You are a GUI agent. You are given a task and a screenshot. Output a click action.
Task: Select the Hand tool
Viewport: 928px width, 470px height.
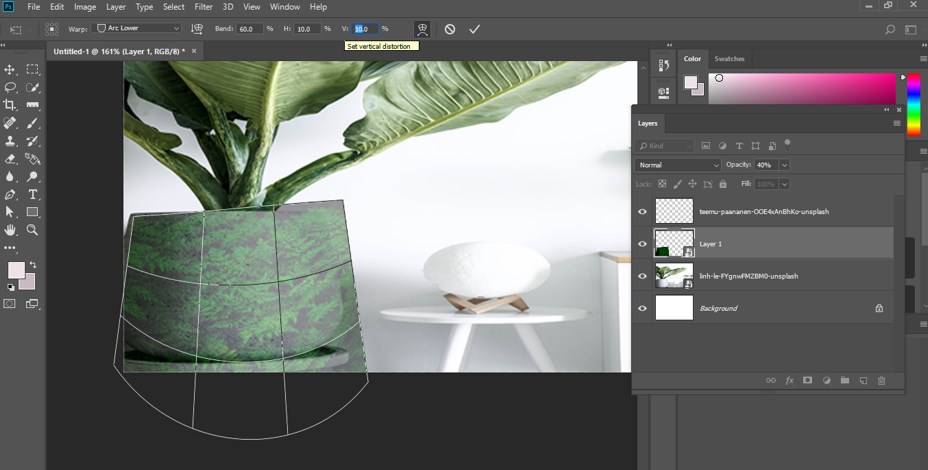tap(10, 230)
